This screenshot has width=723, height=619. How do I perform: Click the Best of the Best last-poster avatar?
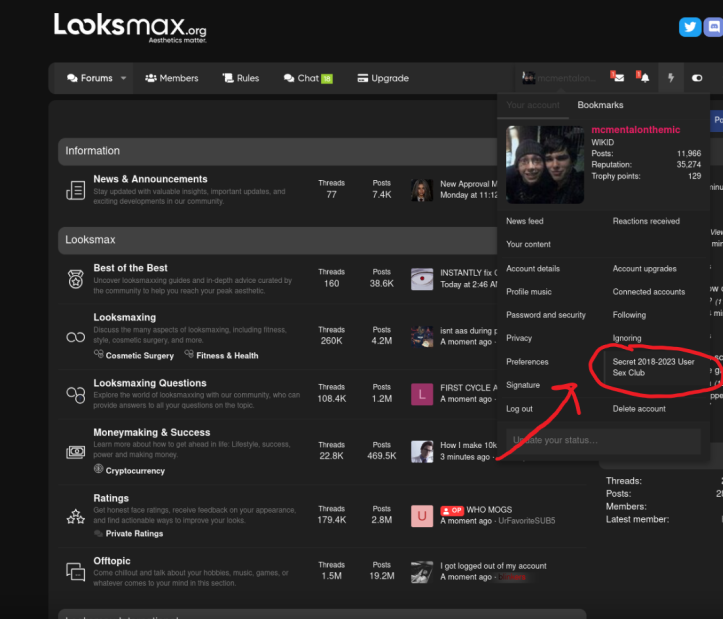pyautogui.click(x=422, y=279)
